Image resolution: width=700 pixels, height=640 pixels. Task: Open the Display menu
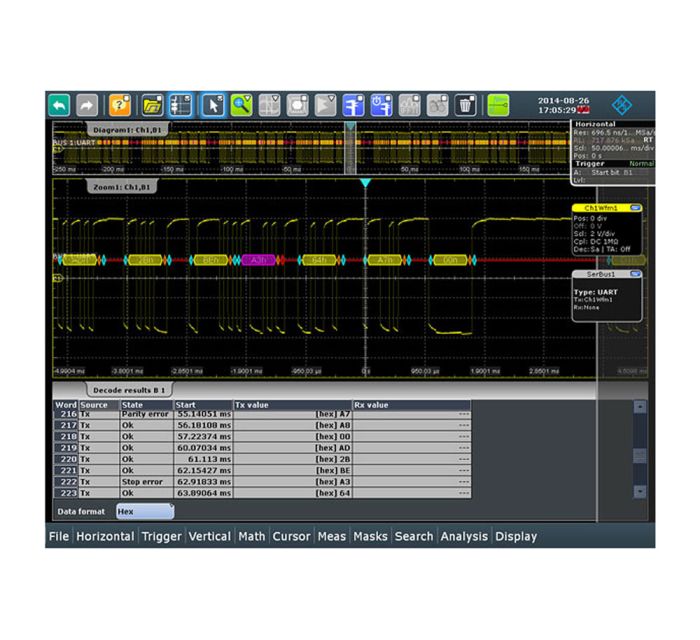(516, 536)
